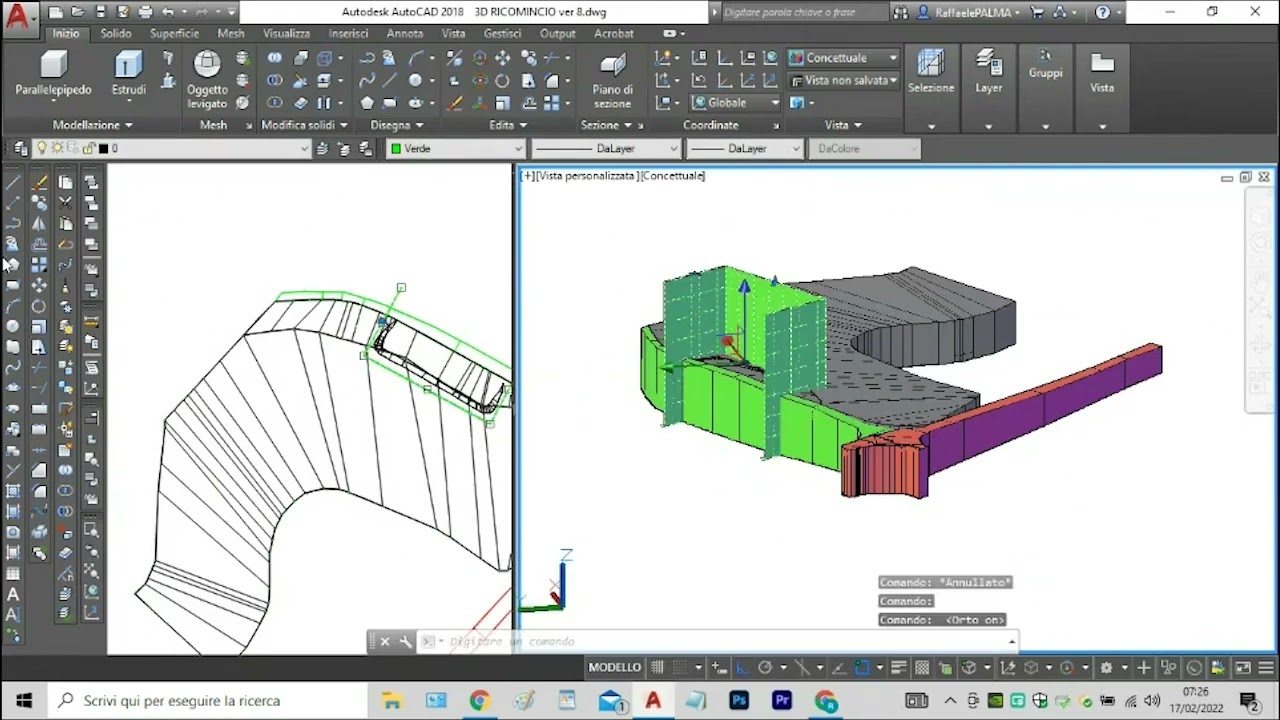
Task: Toggle clean screen icon in status bar
Action: pyautogui.click(x=1243, y=667)
